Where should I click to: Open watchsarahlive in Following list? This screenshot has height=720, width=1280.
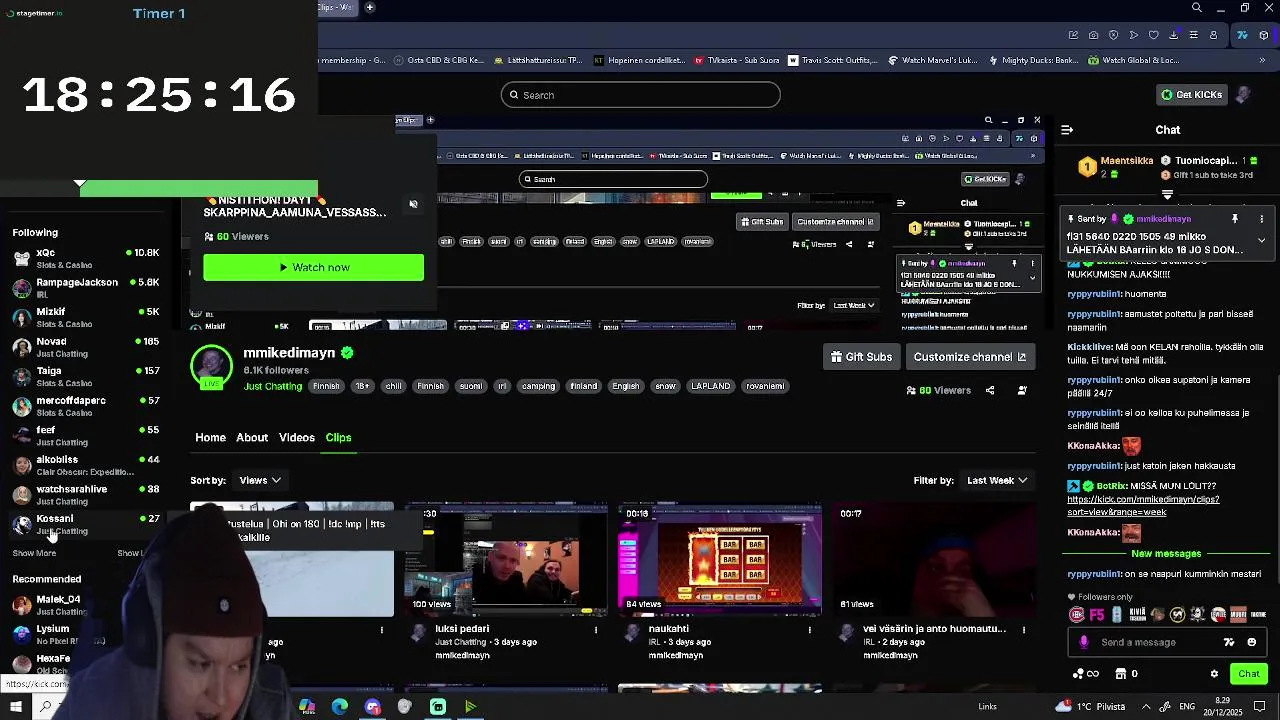[85, 495]
